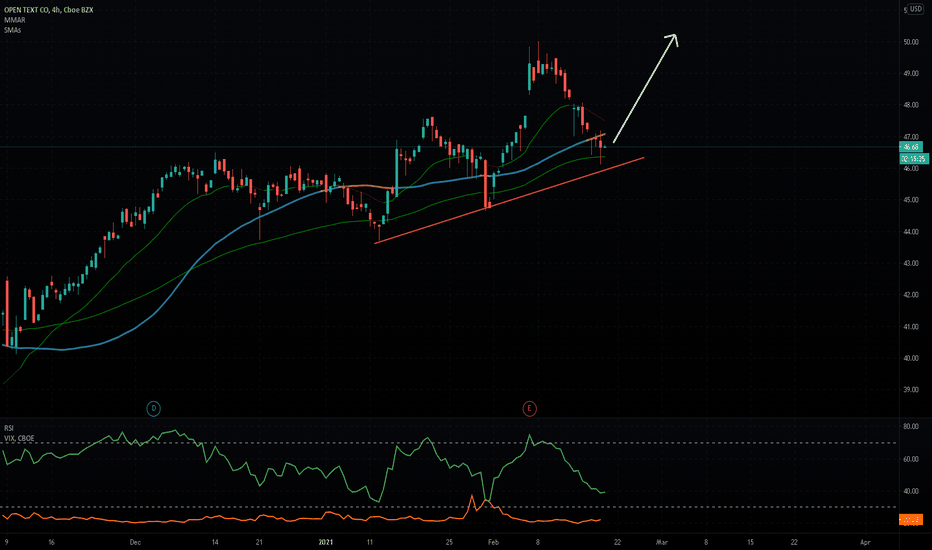This screenshot has width=932, height=550.
Task: Click the blue D dividend marker
Action: coord(153,408)
